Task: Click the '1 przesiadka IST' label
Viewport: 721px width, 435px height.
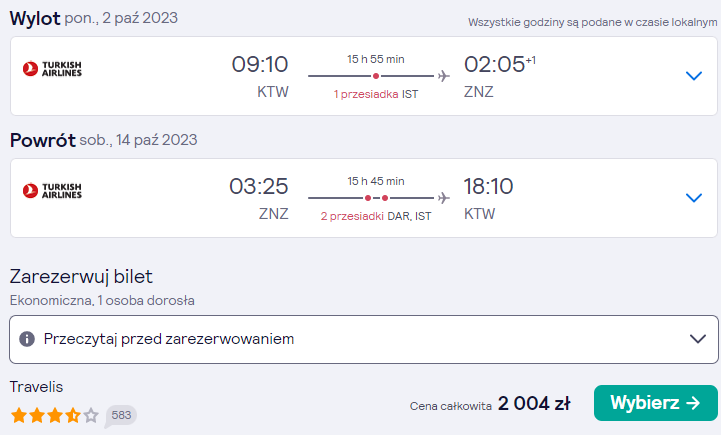Action: tap(376, 94)
